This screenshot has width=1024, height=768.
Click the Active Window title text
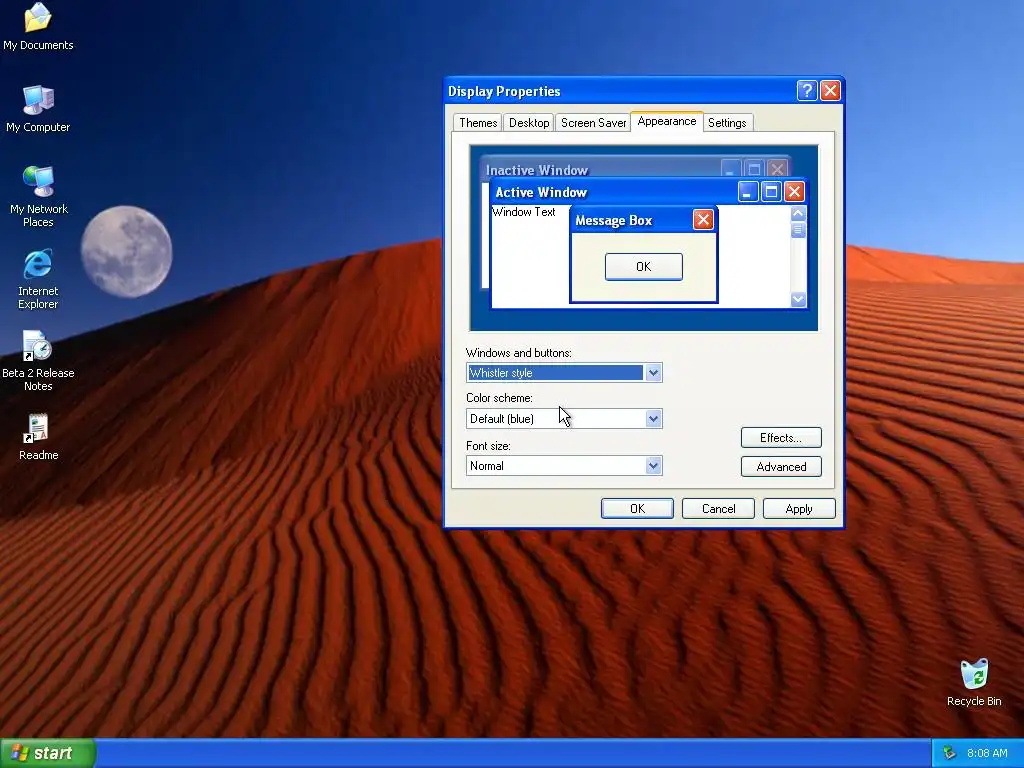tap(541, 192)
